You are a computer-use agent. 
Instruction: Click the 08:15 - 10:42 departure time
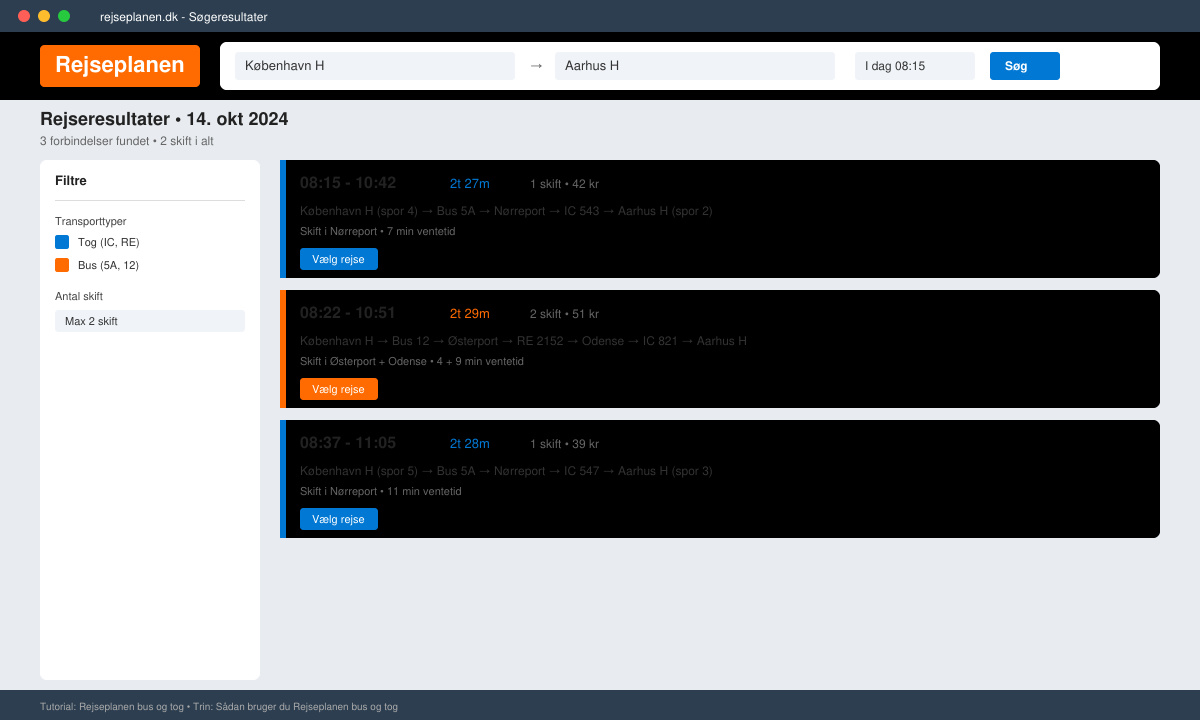click(x=348, y=183)
